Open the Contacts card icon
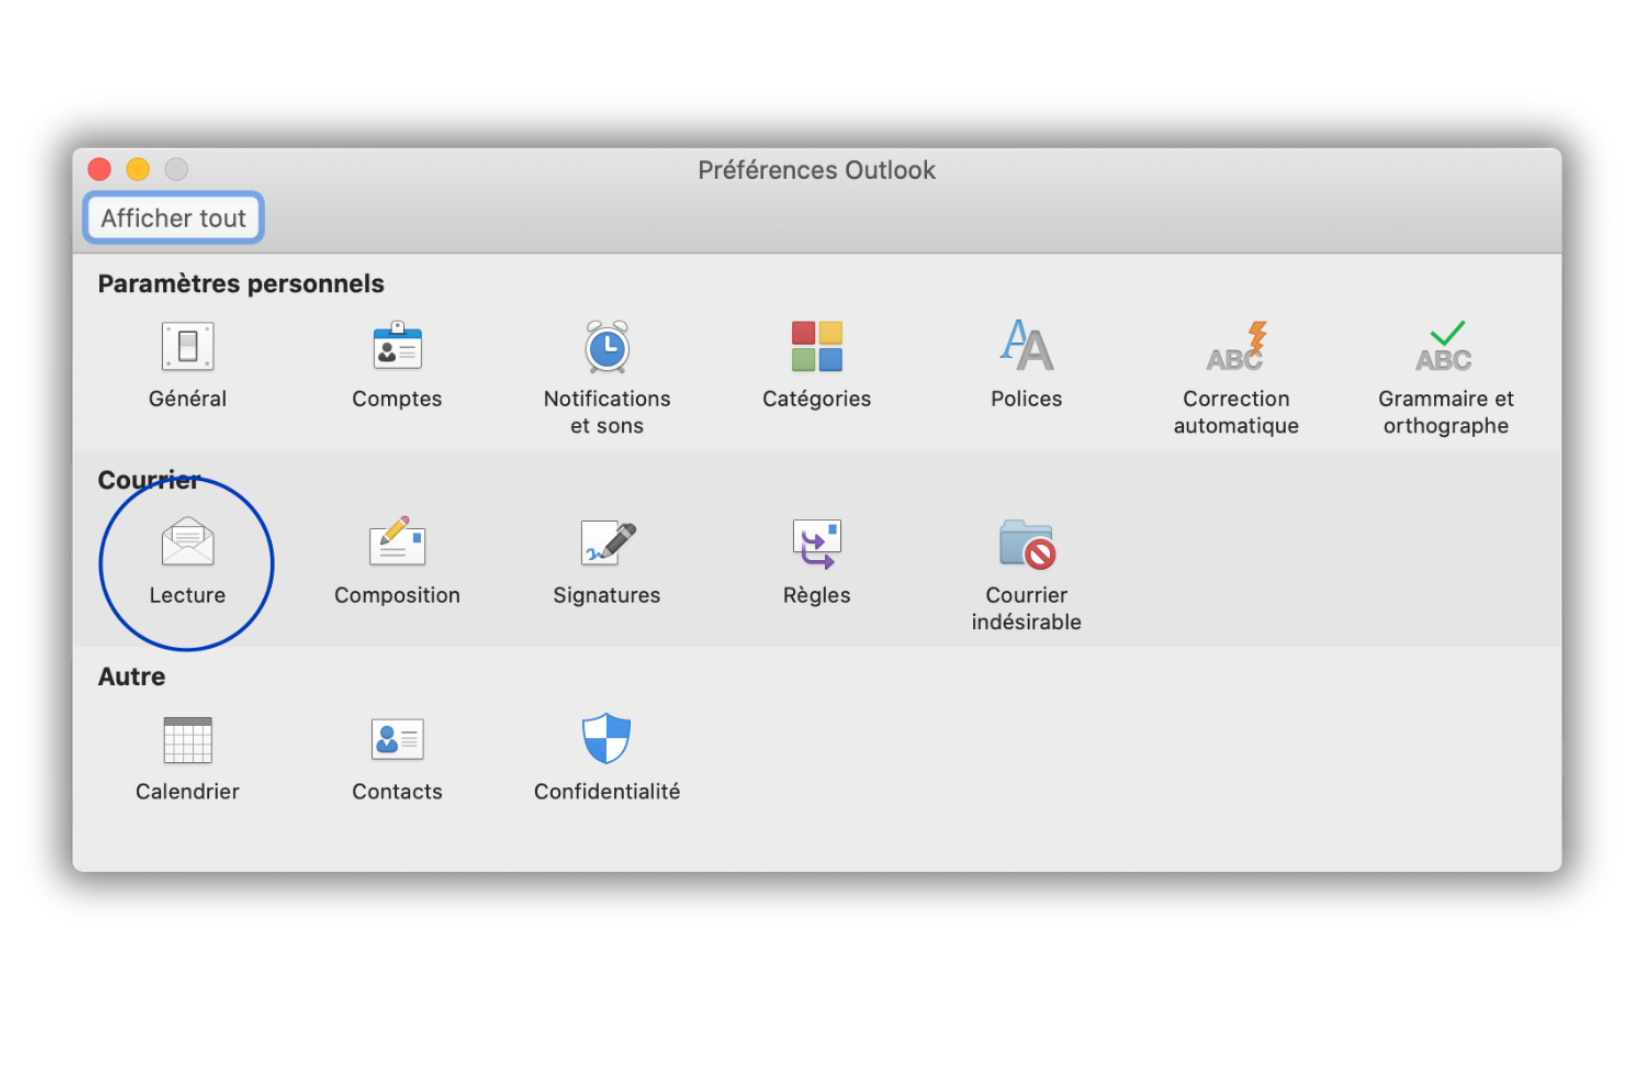The height and width of the screenshot is (1080, 1640). coord(397,740)
